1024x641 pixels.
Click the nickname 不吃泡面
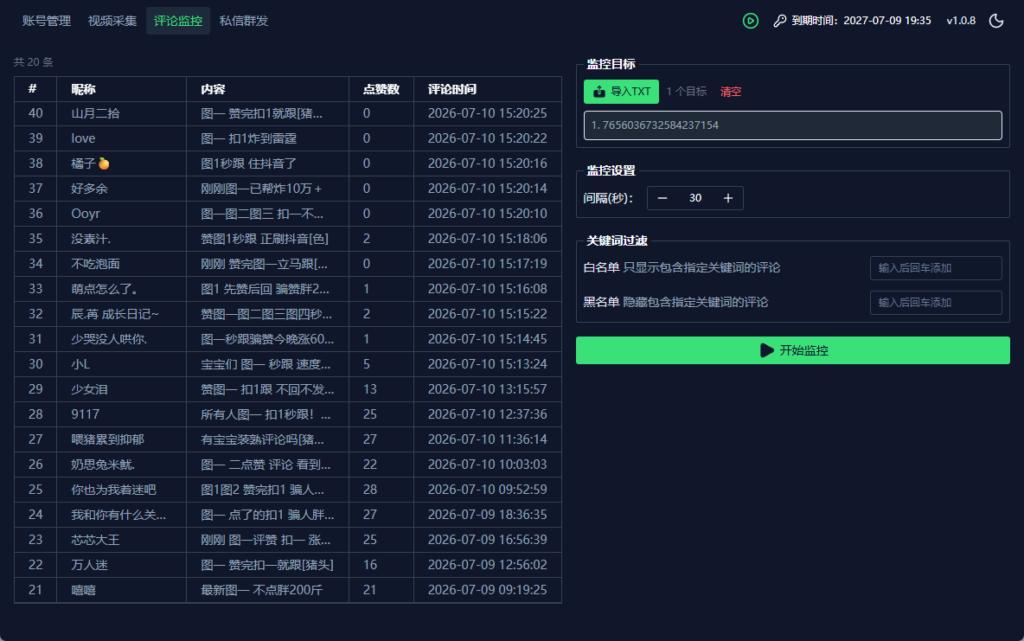point(95,264)
